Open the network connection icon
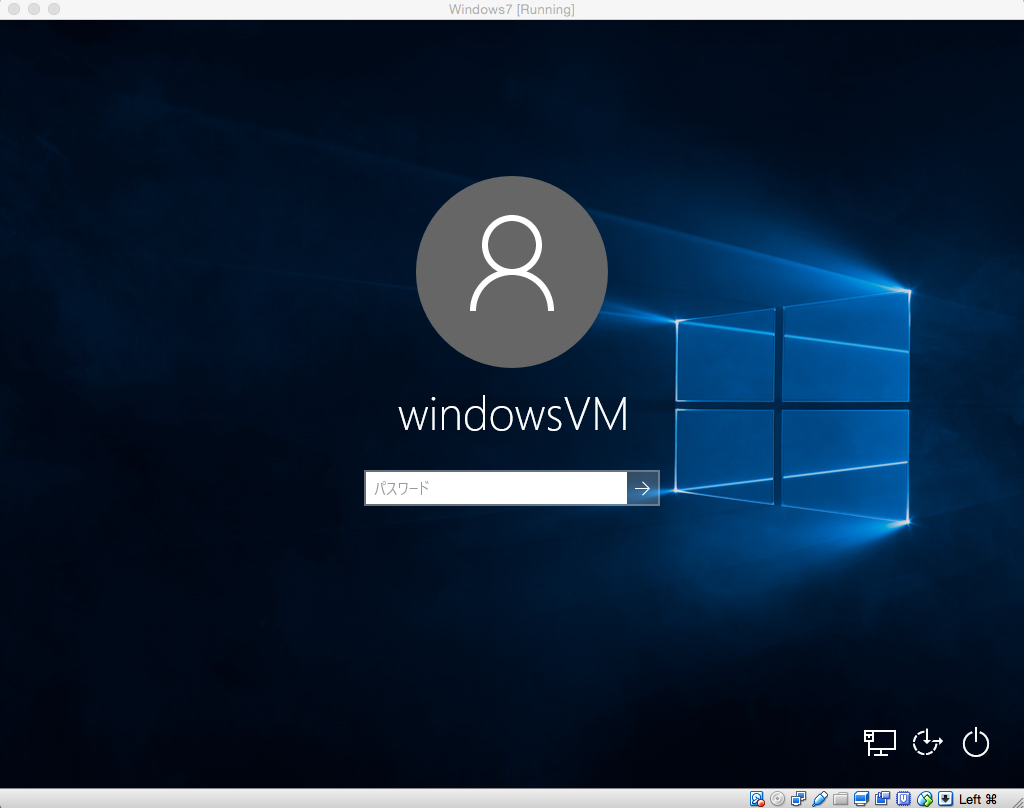Screen dimensions: 1024x808 880,743
